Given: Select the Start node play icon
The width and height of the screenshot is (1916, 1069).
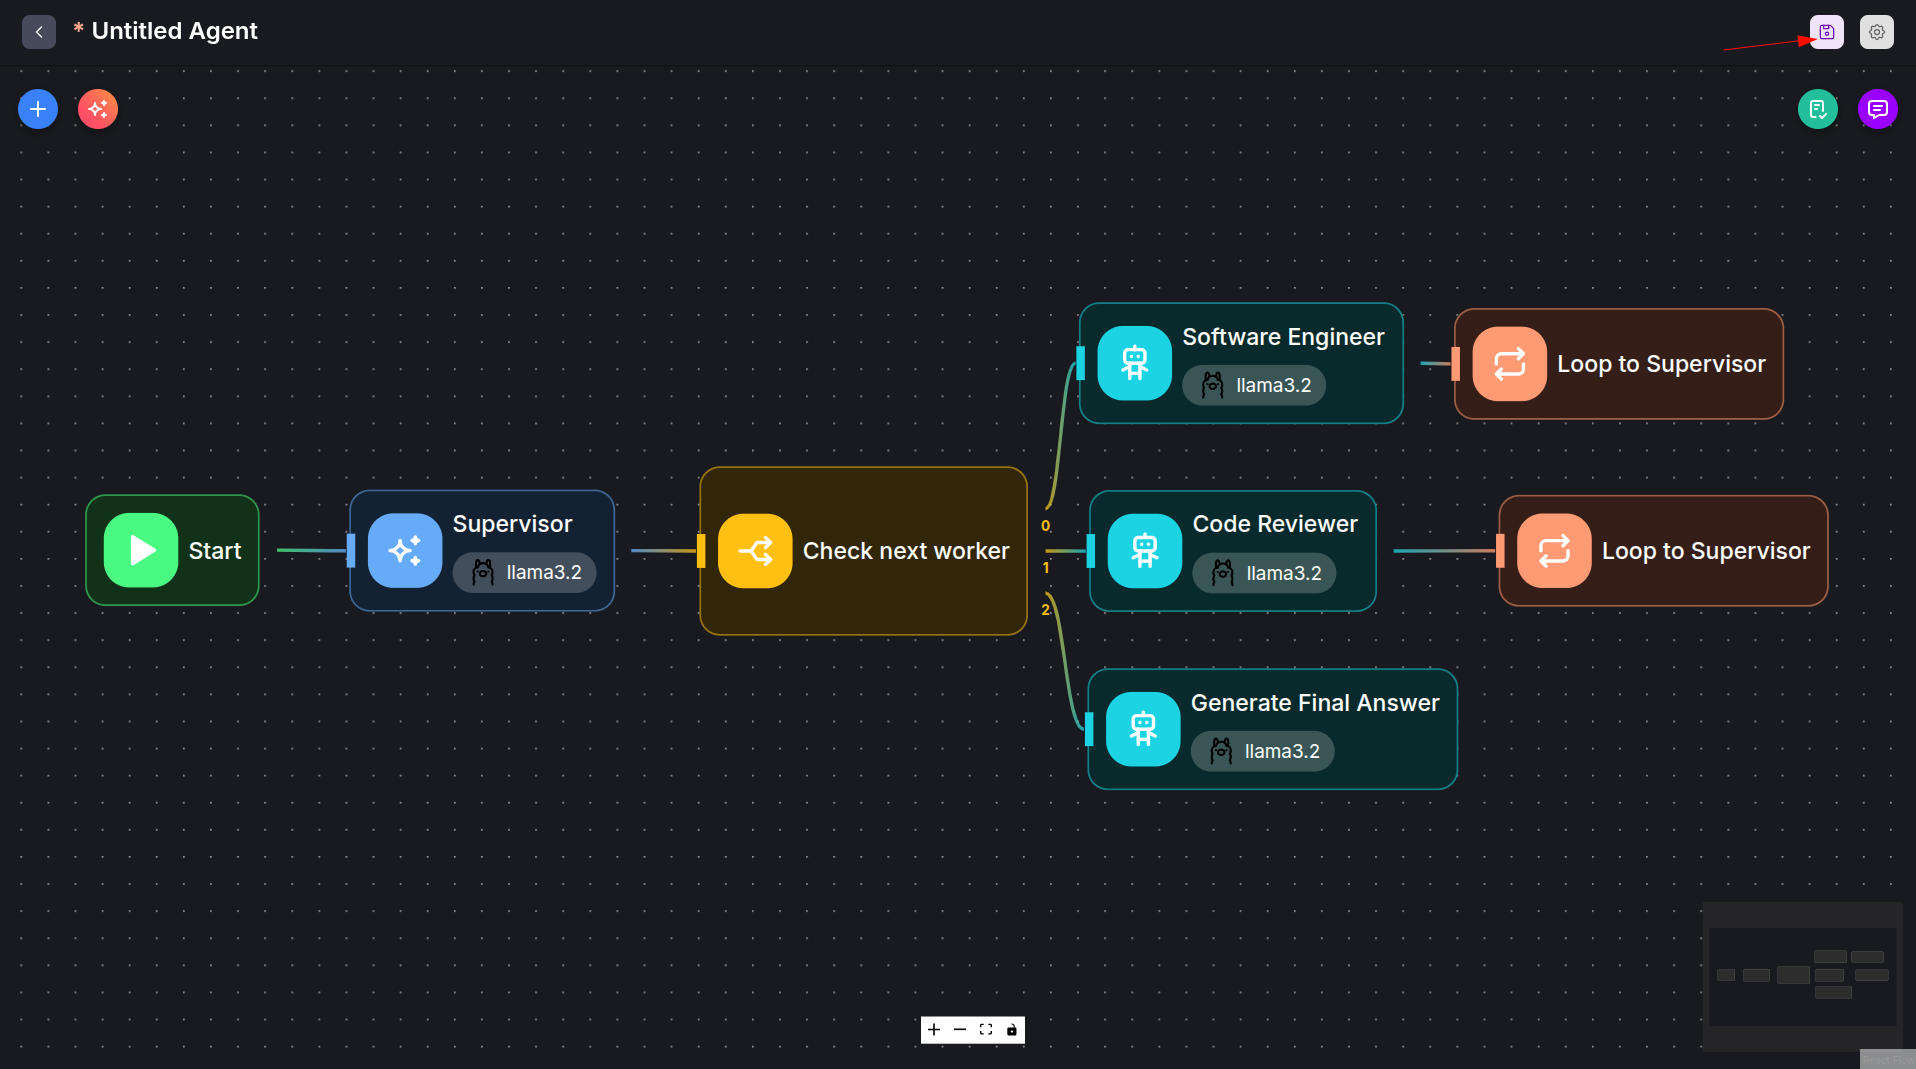Looking at the screenshot, I should click(x=141, y=550).
